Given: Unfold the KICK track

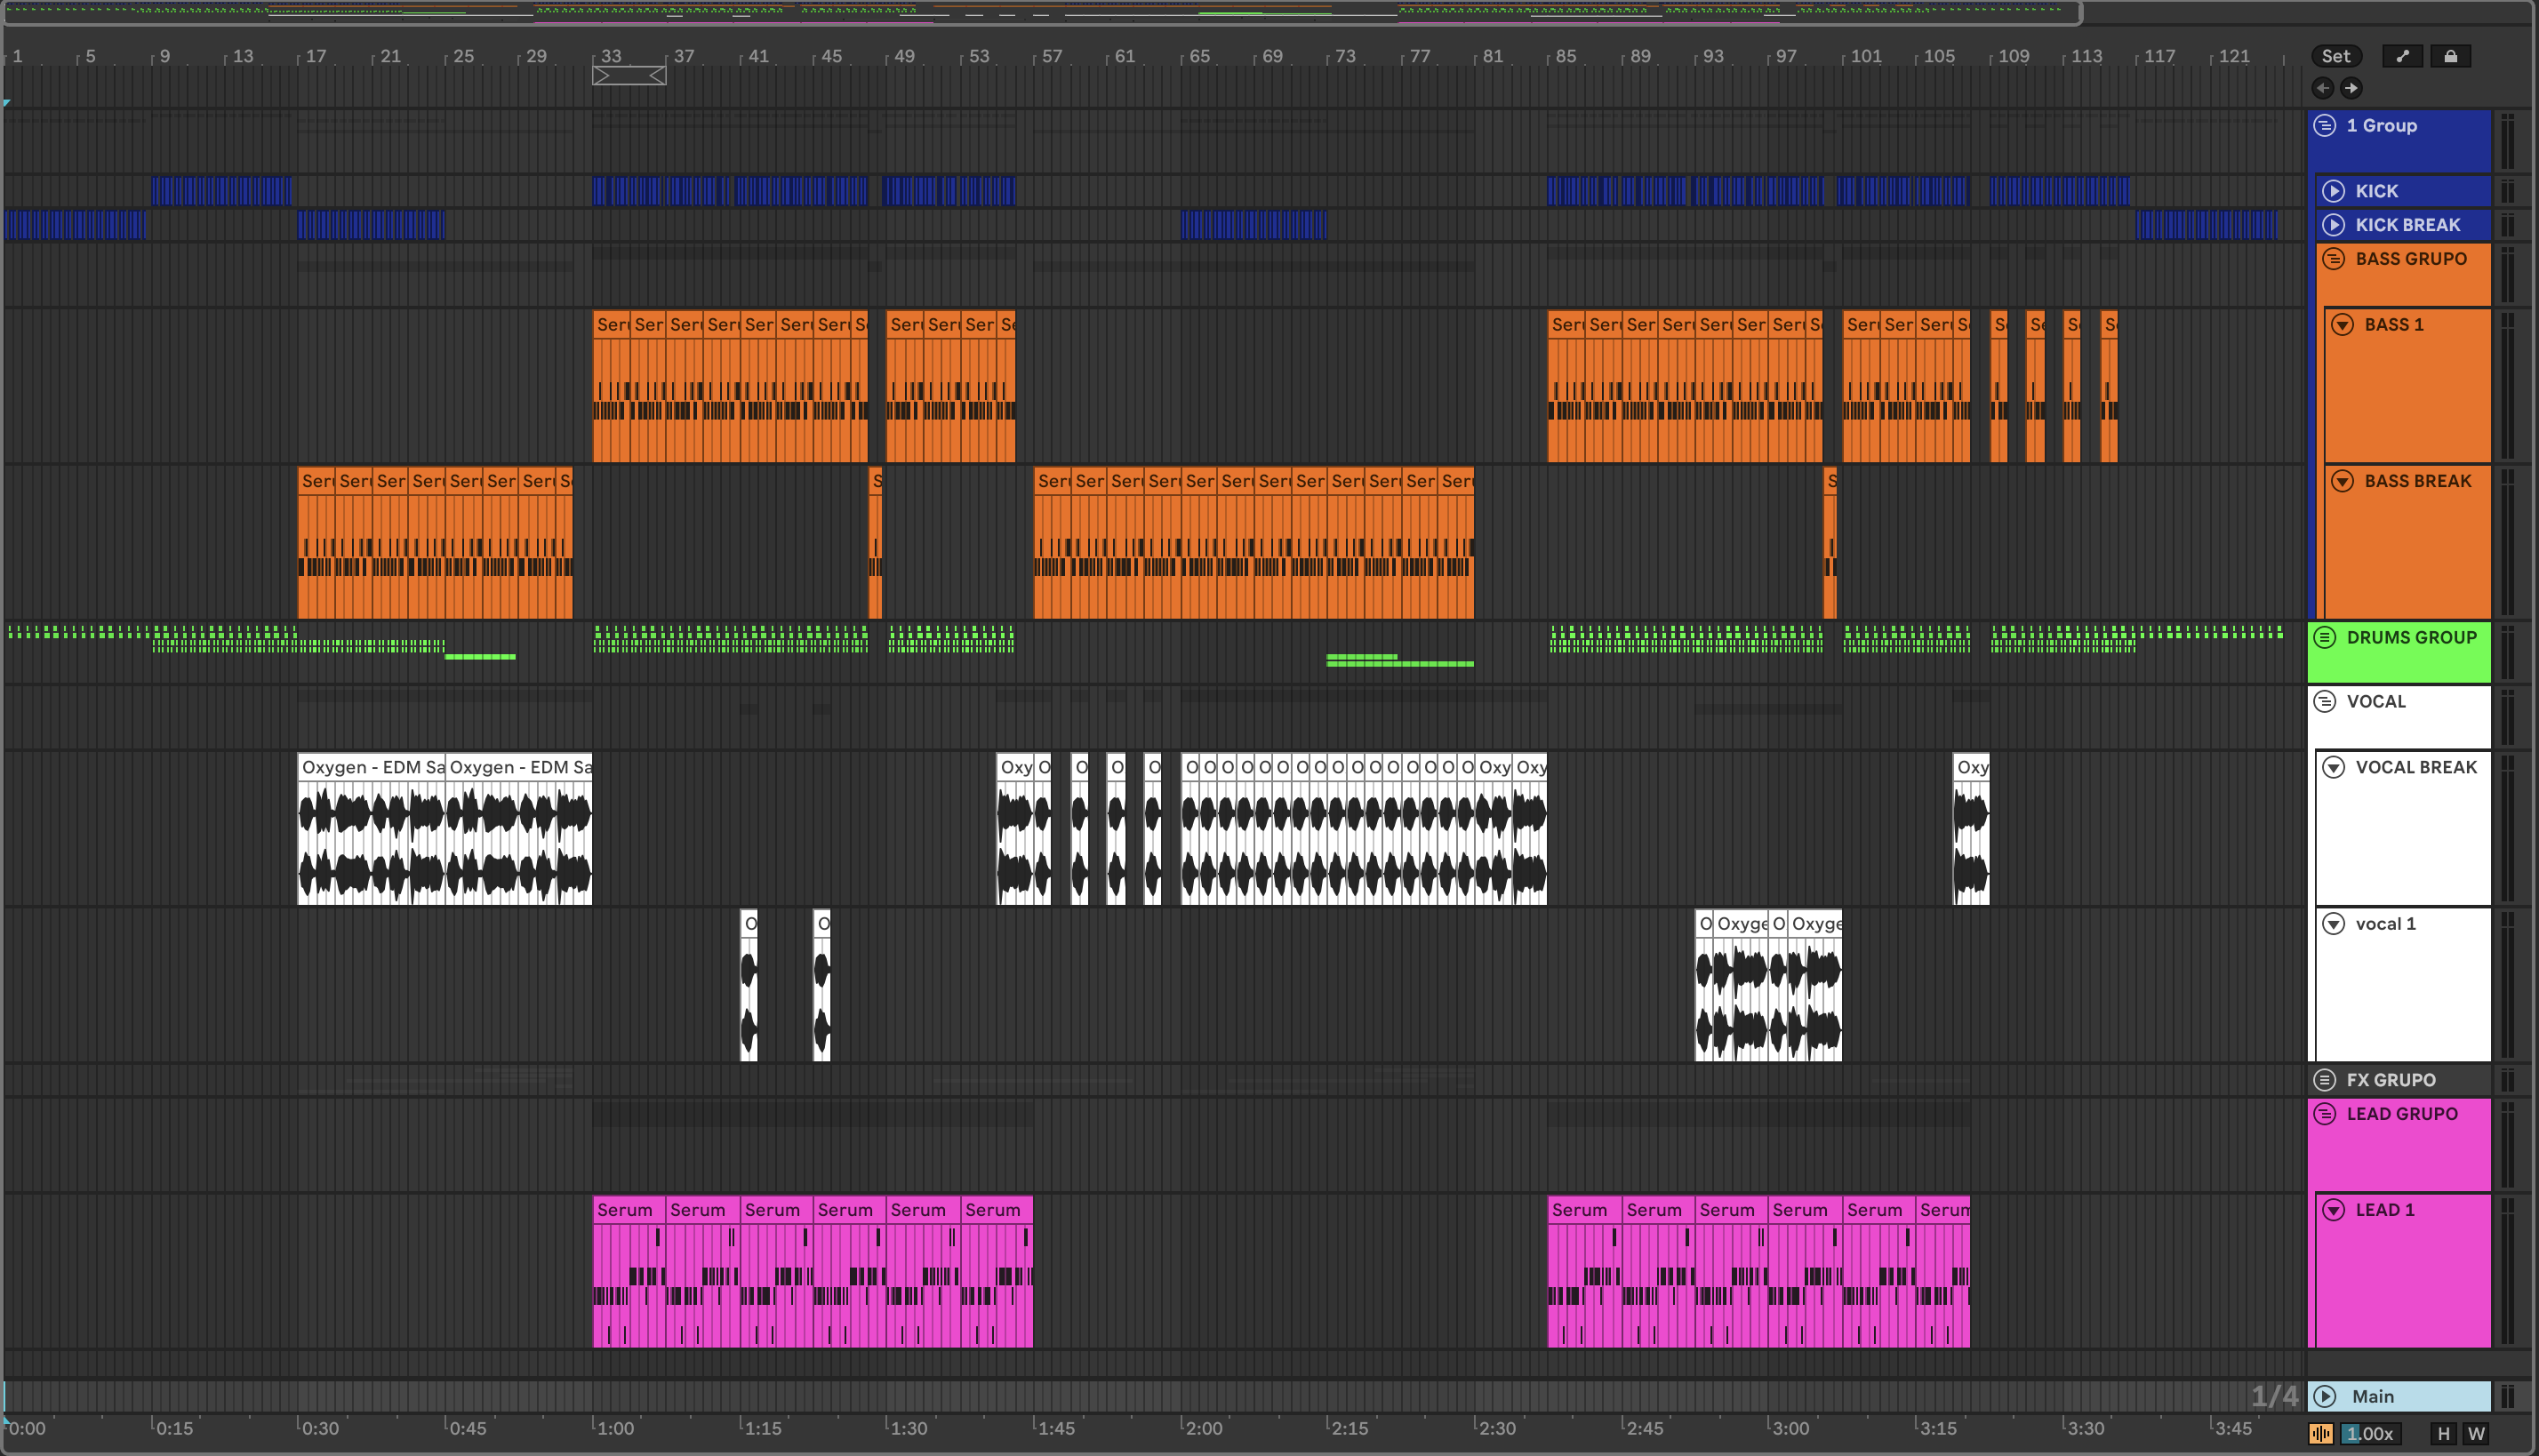Looking at the screenshot, I should [x=2333, y=191].
